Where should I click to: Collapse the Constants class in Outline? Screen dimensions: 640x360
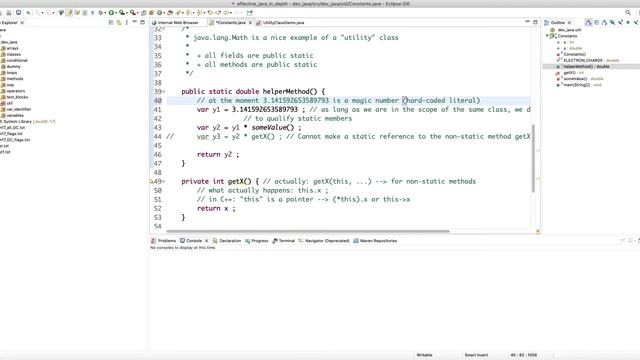(x=547, y=36)
